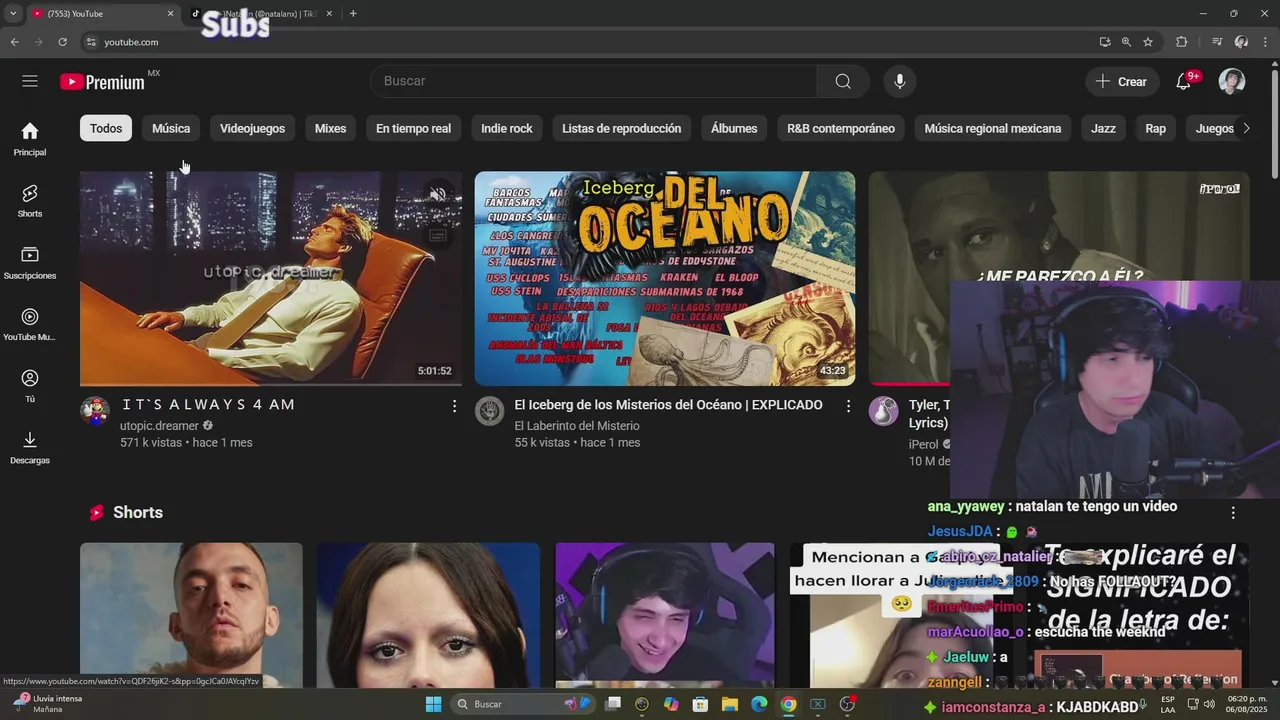
Task: Open Chrome media controls icon
Action: point(1217,42)
